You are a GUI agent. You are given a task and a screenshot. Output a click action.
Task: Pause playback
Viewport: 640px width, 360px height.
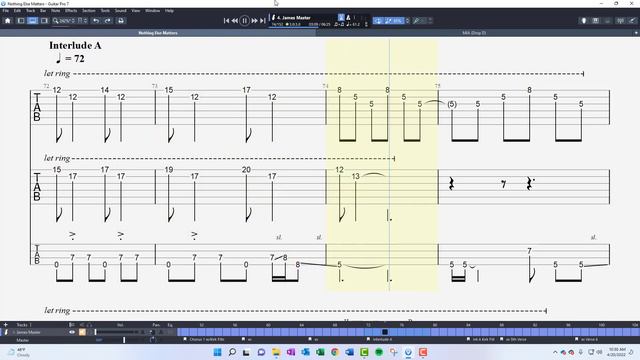point(244,21)
